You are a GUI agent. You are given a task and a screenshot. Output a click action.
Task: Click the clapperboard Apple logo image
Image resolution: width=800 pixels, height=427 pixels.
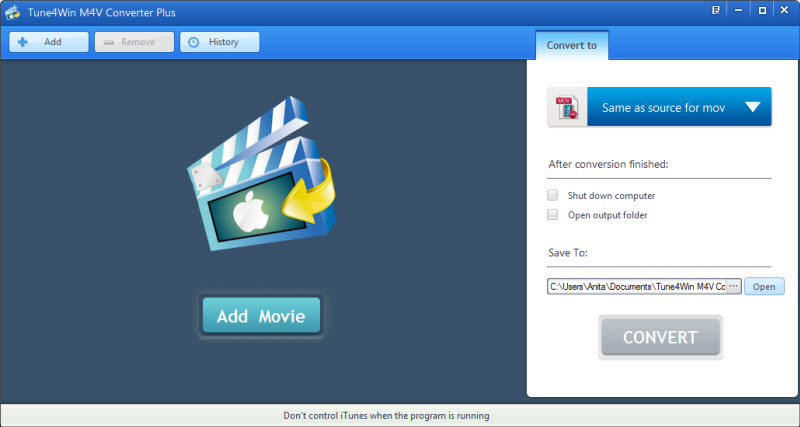262,173
